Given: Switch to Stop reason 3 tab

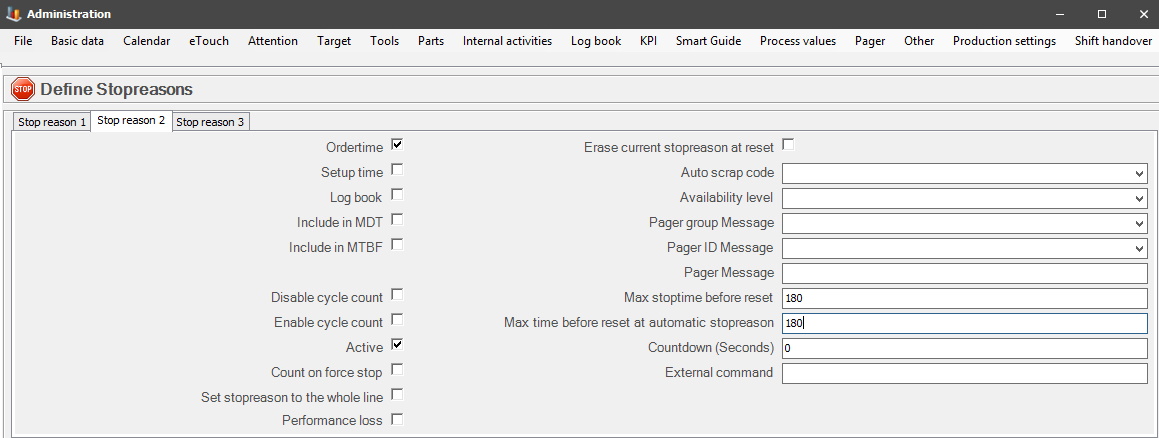Looking at the screenshot, I should point(210,122).
